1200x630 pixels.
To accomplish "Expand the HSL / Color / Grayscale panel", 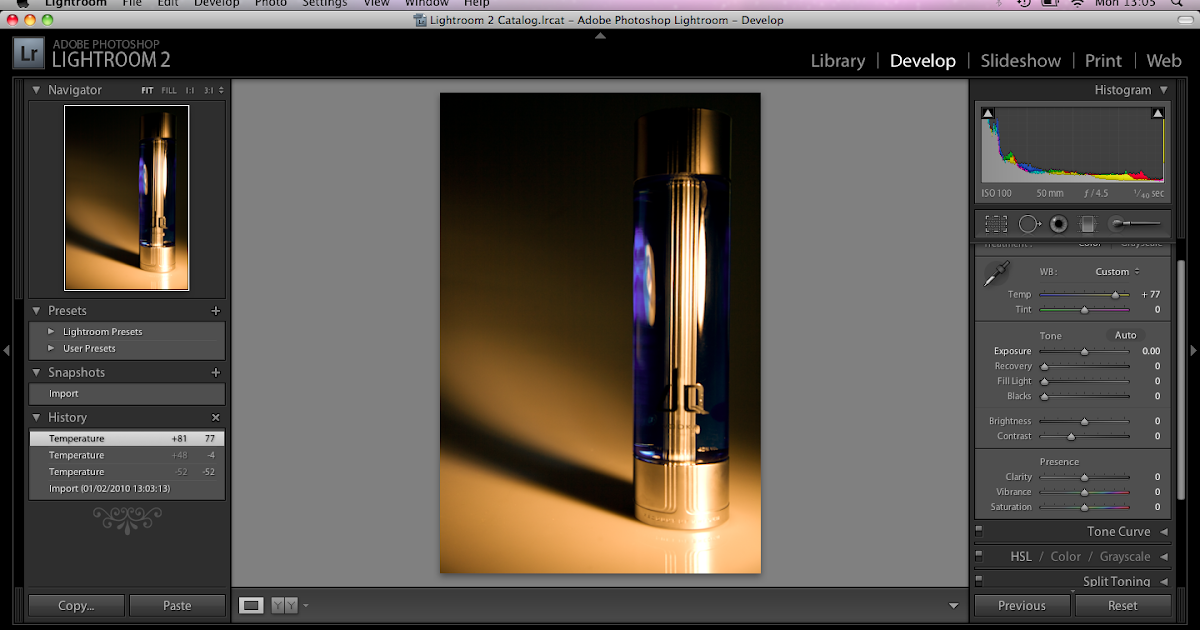I will click(x=1163, y=557).
